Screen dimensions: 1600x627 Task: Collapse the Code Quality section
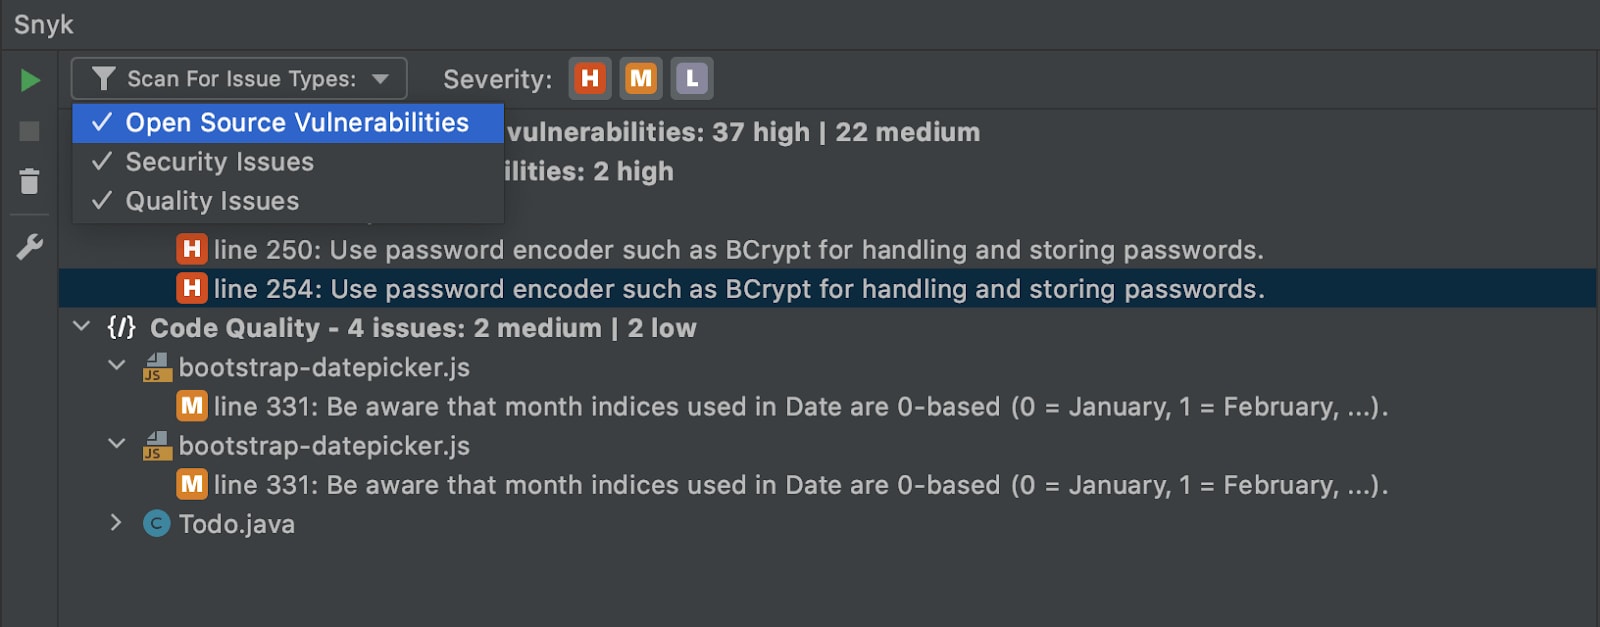tap(82, 326)
